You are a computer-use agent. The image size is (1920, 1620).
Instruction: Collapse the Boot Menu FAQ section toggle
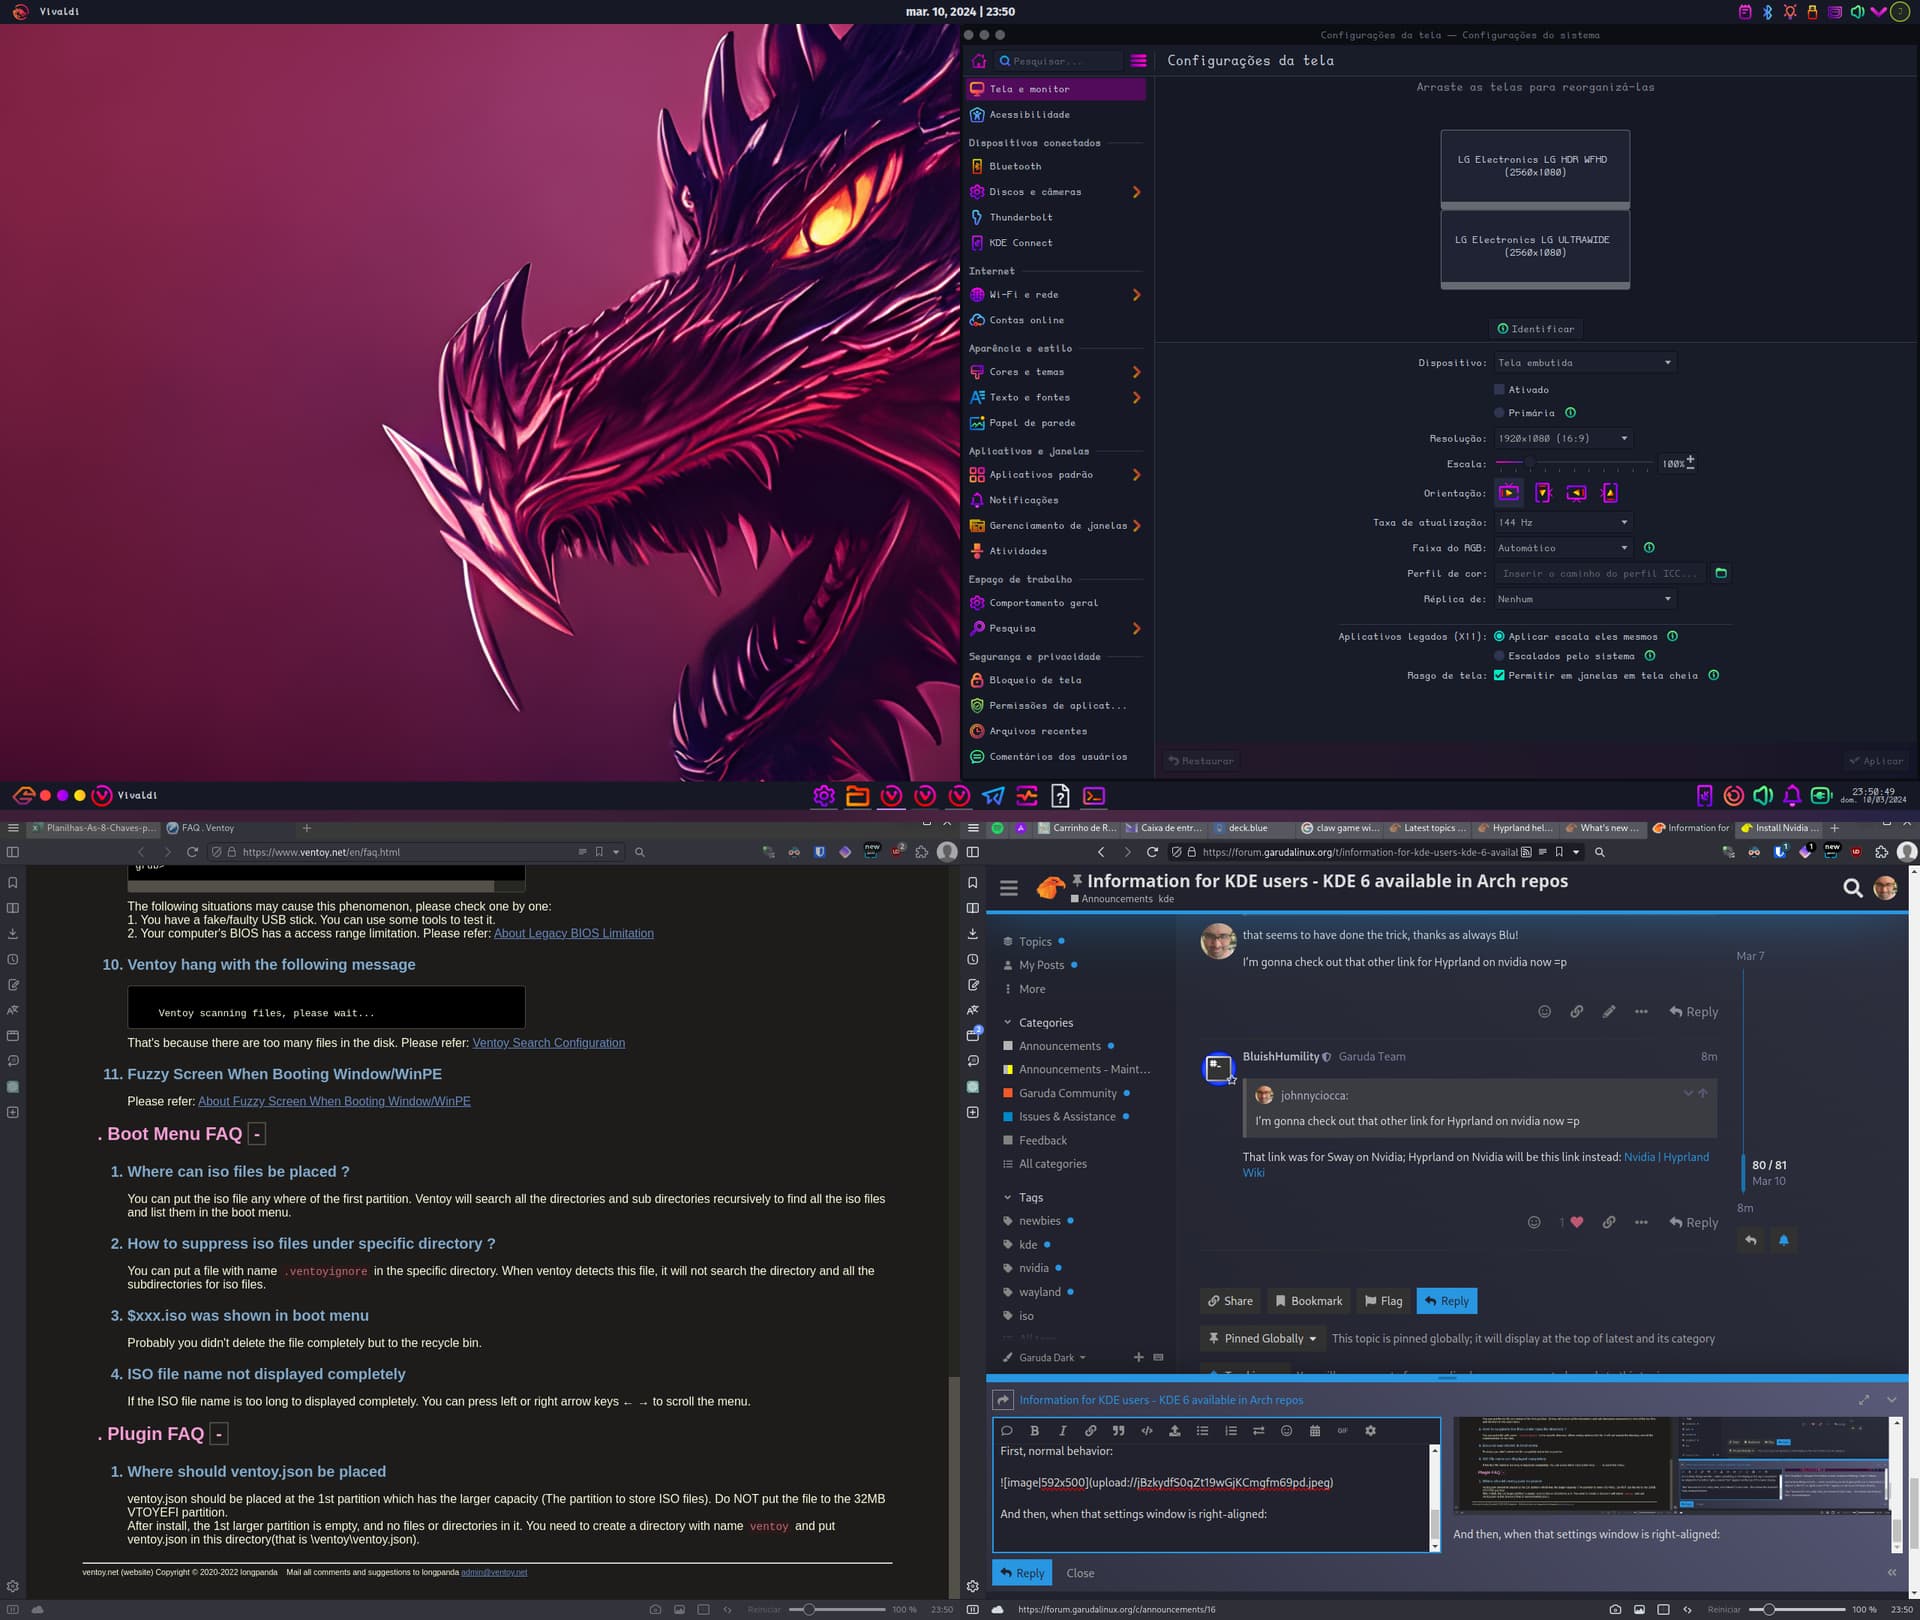click(x=257, y=1134)
